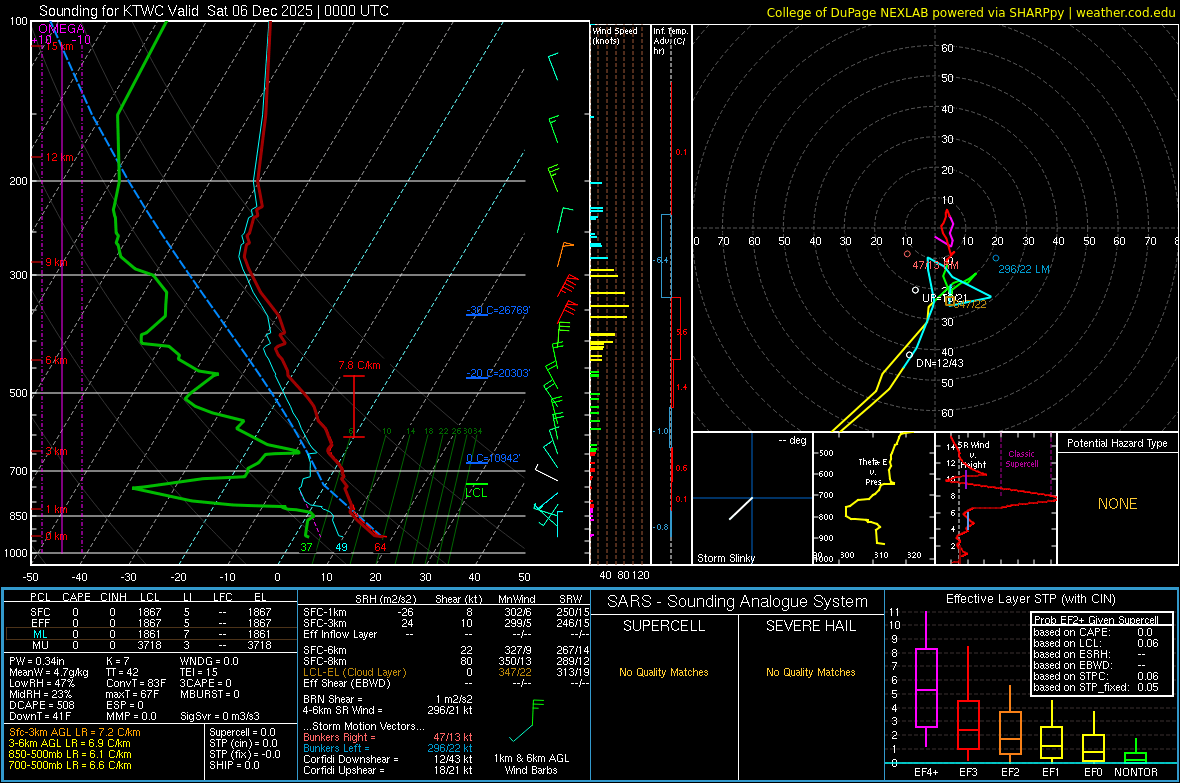Image resolution: width=1180 pixels, height=783 pixels.
Task: Click 'SHIP = 0.0' index
Action: click(234, 765)
